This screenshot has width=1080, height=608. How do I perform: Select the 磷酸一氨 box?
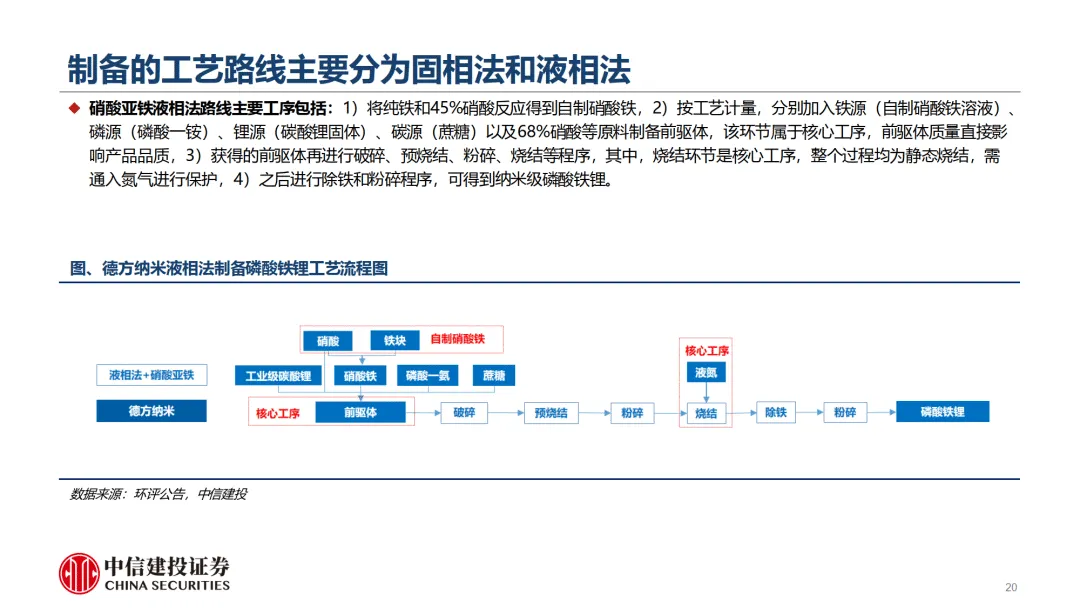coord(427,375)
